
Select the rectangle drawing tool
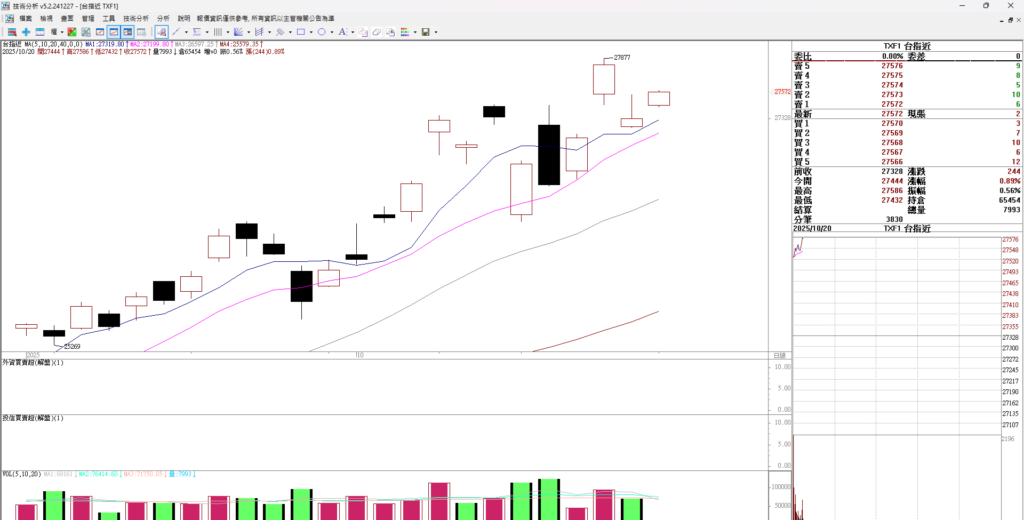300,32
